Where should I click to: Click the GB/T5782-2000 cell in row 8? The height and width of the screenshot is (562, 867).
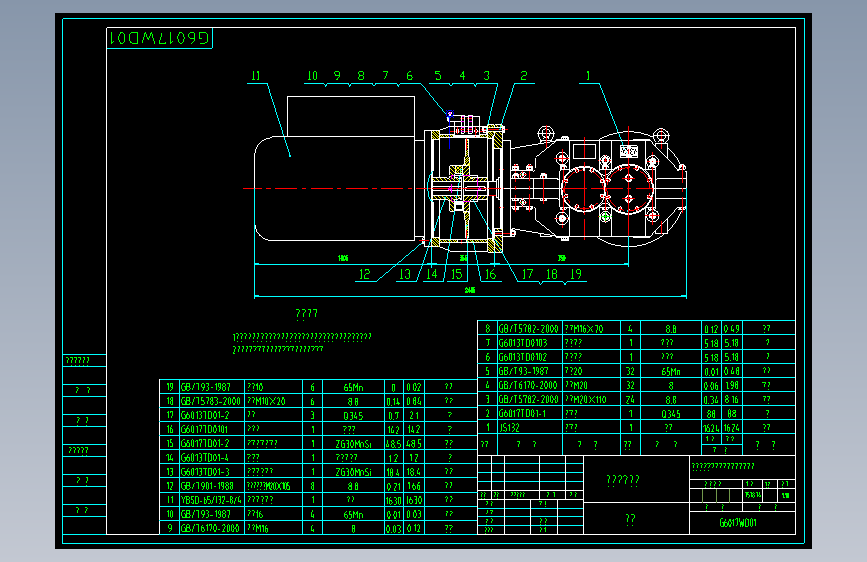point(529,329)
